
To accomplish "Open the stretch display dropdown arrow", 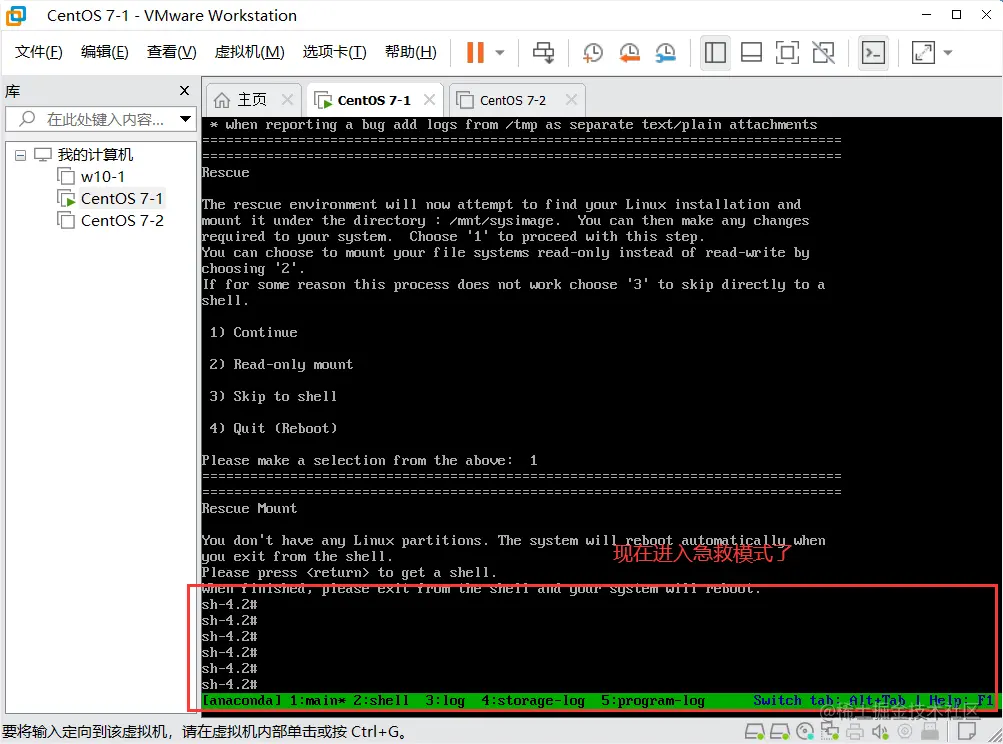I will pyautogui.click(x=948, y=52).
